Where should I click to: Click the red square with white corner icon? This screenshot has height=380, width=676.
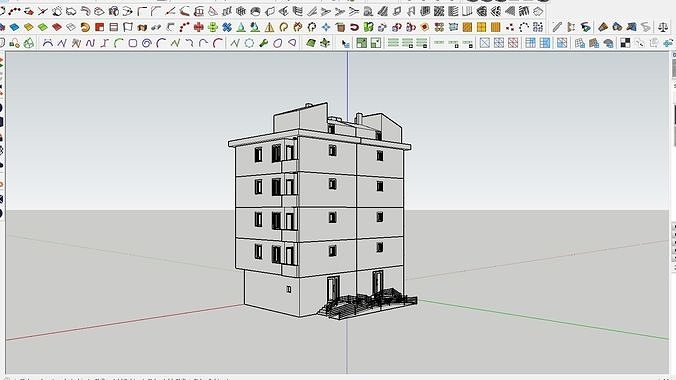(100, 28)
